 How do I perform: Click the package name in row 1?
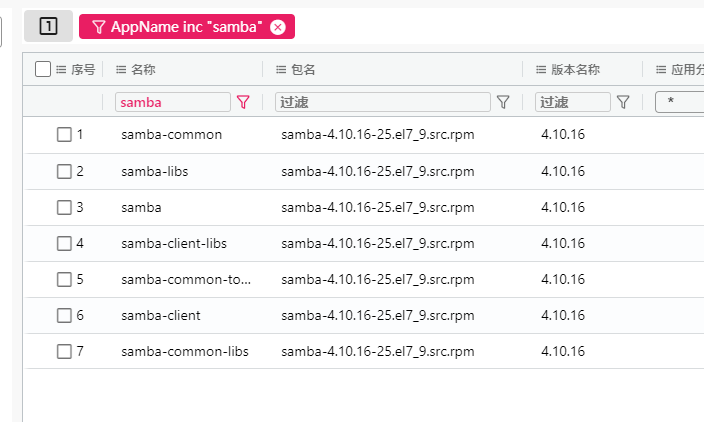pos(378,134)
